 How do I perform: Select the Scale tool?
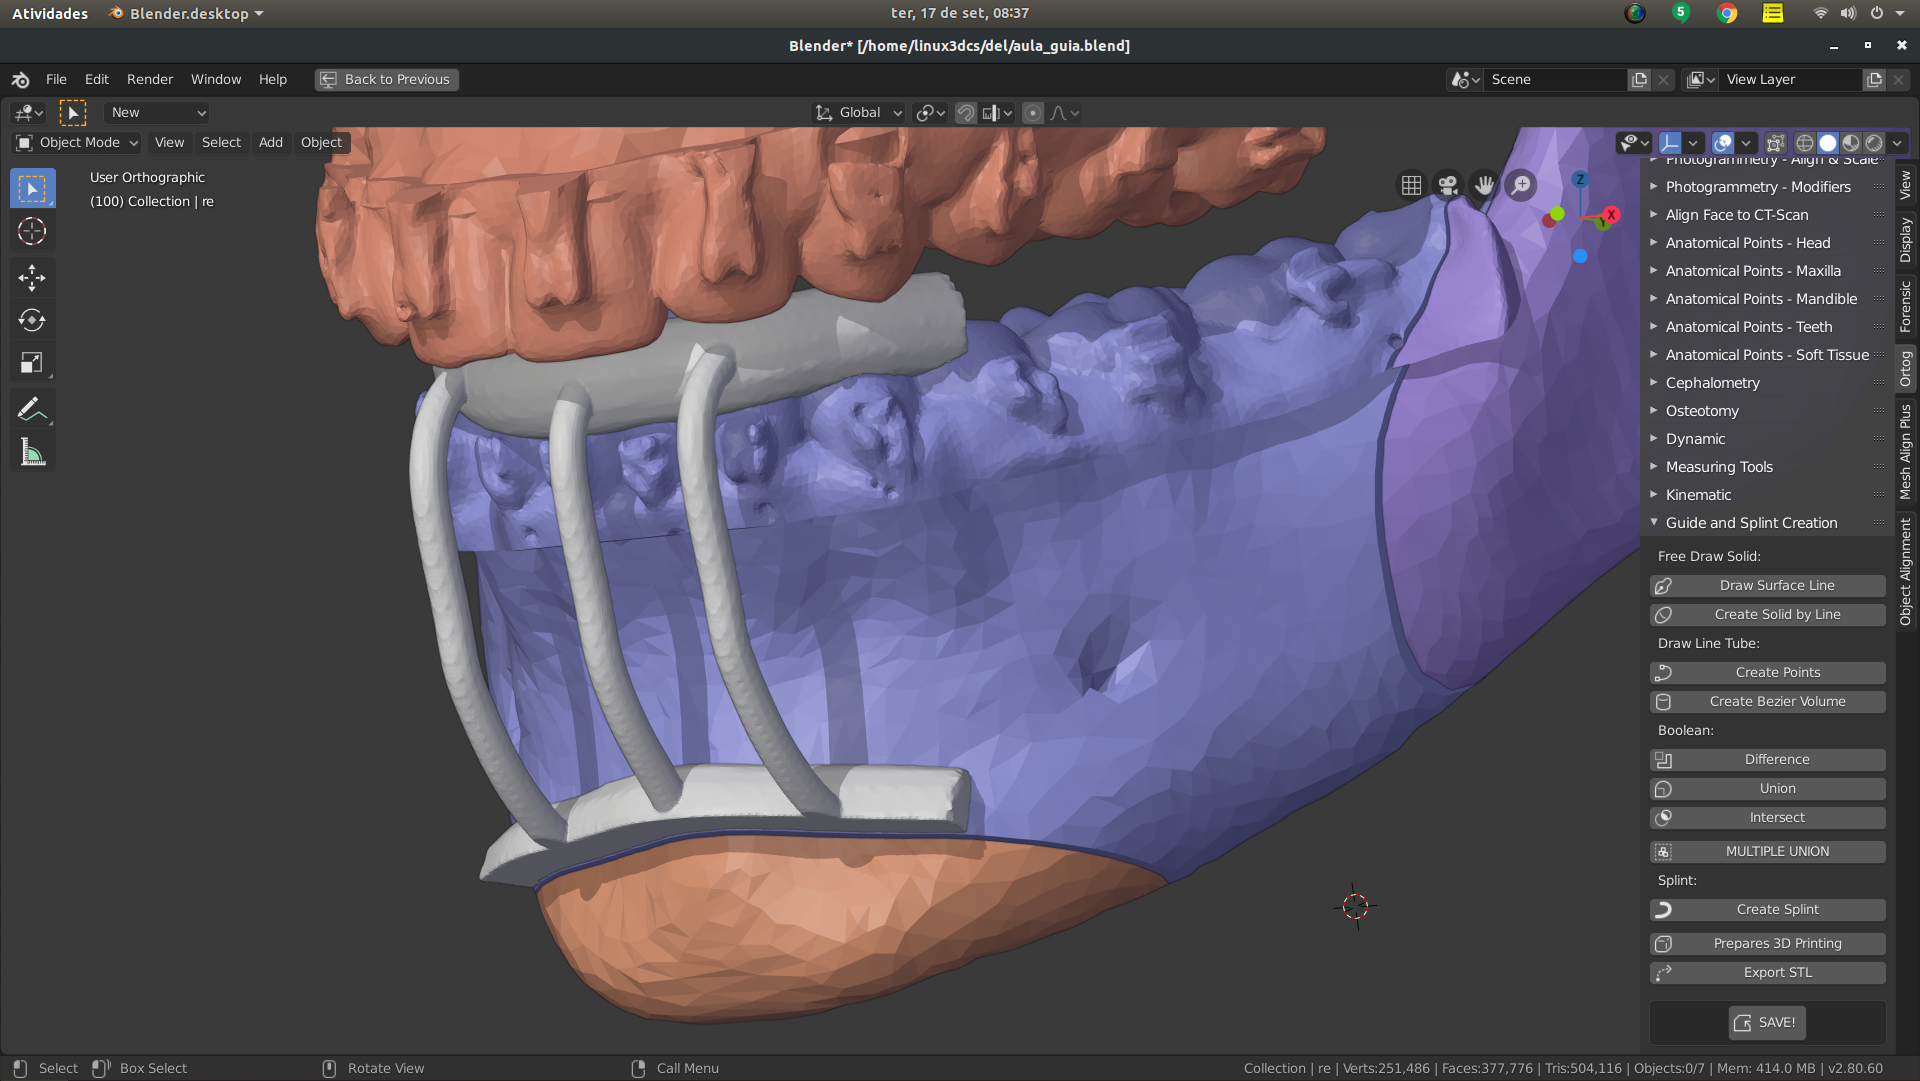point(32,363)
